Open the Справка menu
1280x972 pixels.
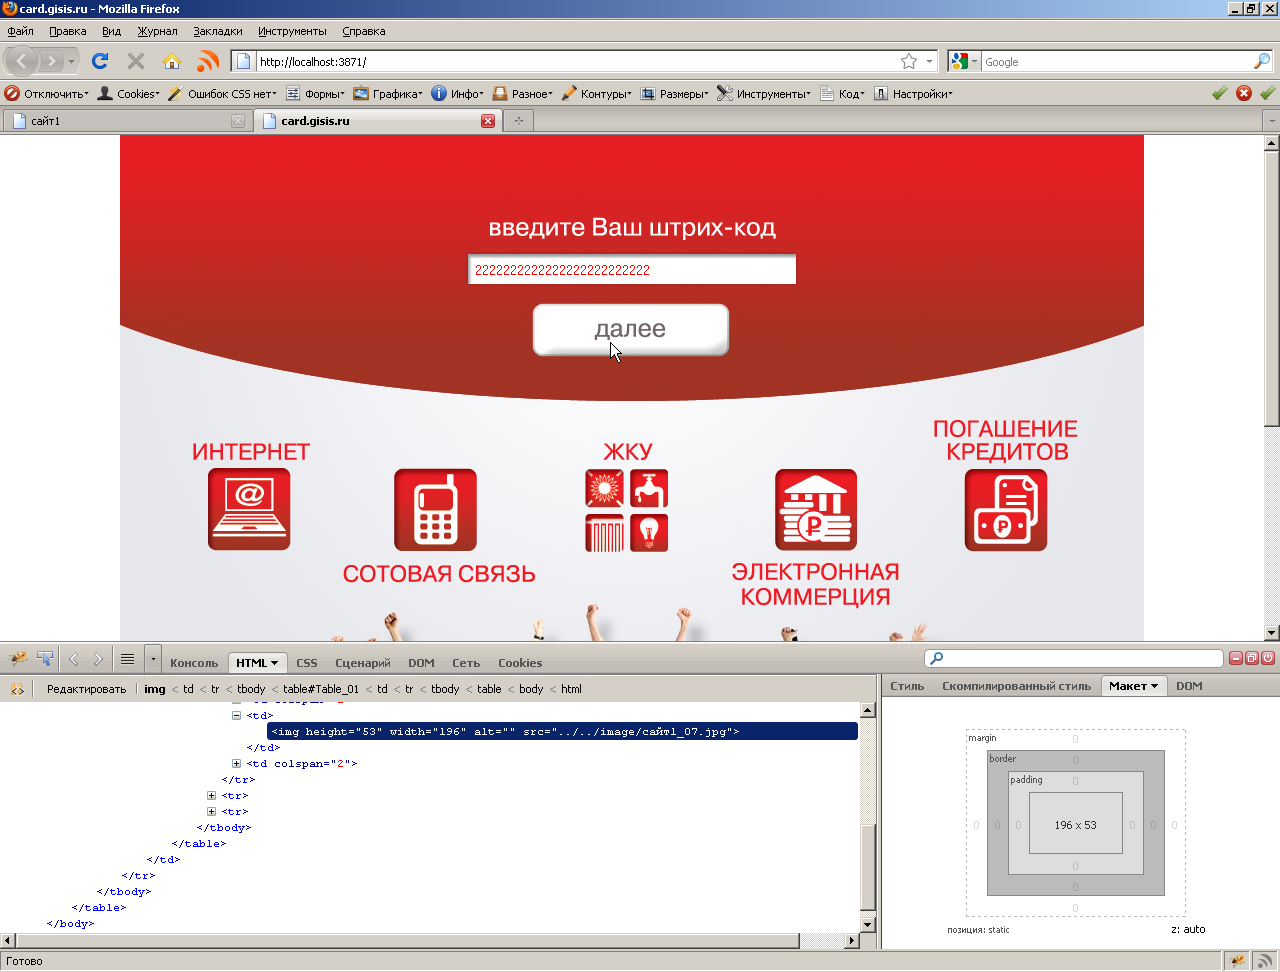(x=364, y=31)
